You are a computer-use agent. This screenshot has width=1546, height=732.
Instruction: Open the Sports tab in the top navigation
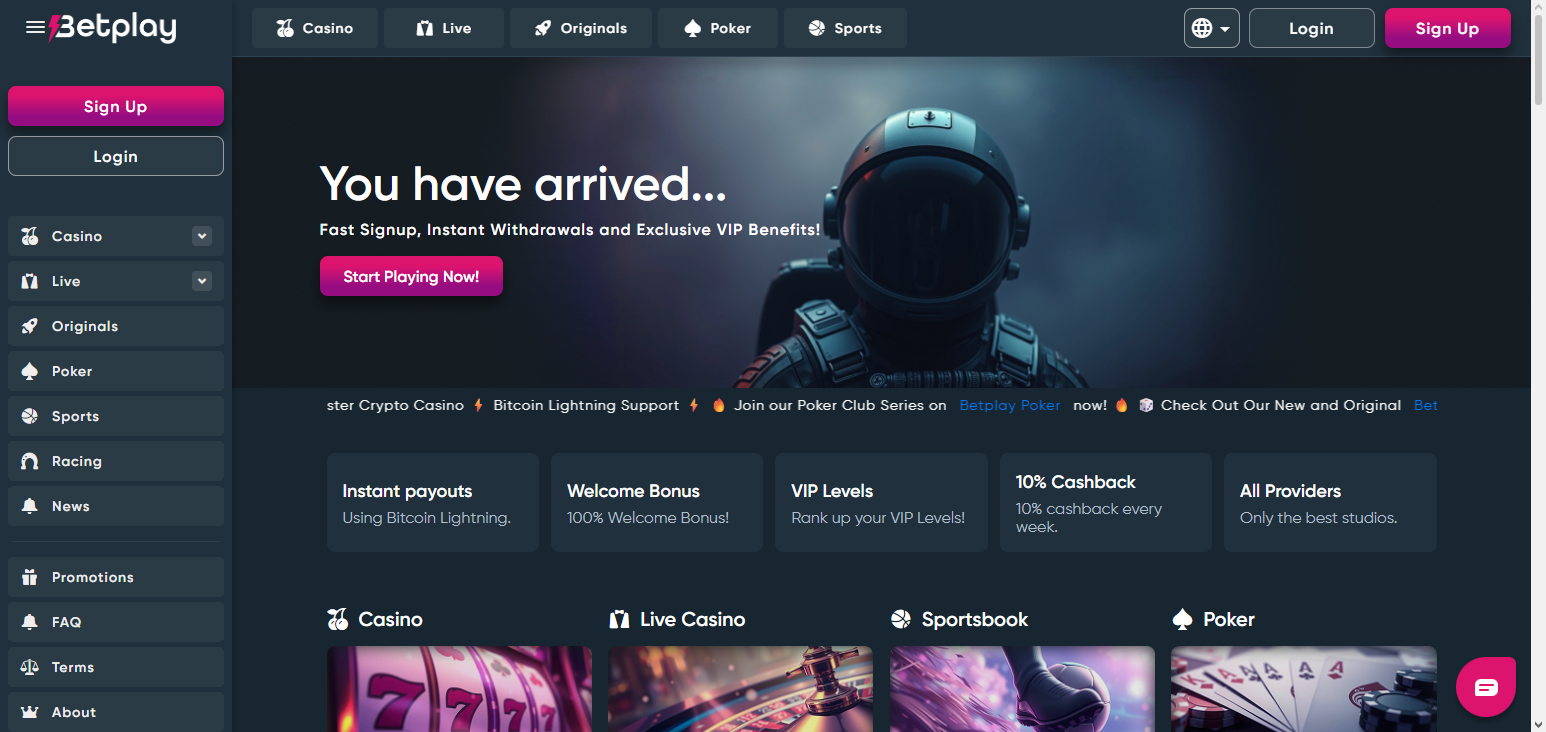(x=845, y=28)
